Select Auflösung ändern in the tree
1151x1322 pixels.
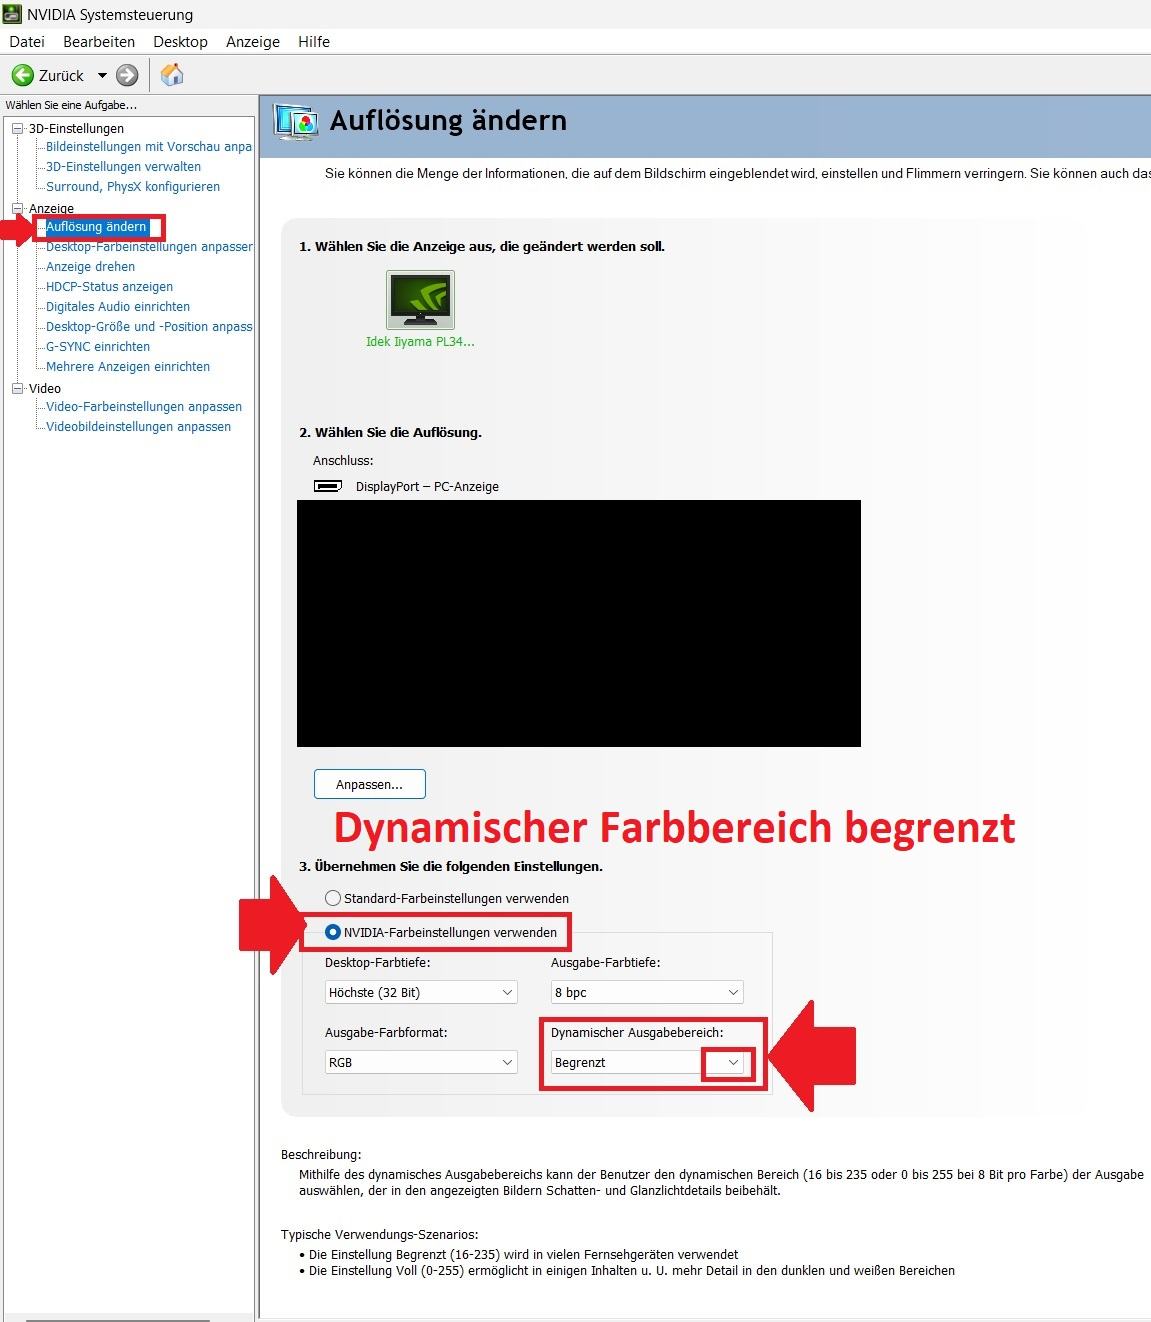[96, 226]
